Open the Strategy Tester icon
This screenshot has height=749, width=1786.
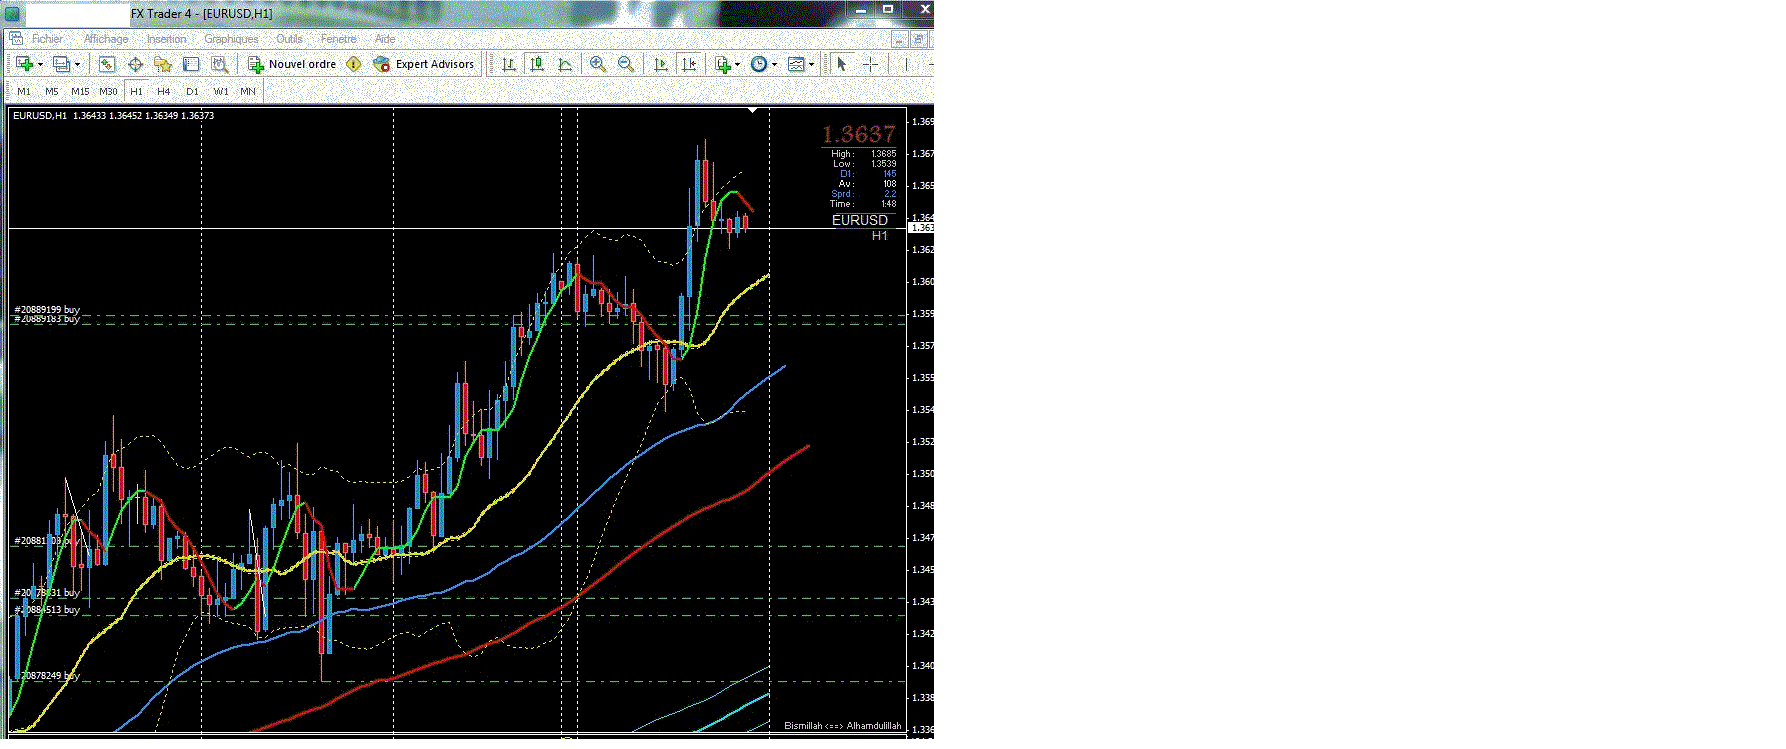(219, 64)
